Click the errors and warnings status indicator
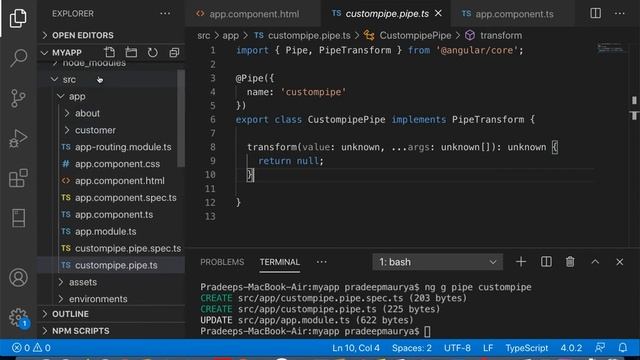This screenshot has height=360, width=640. pos(31,348)
